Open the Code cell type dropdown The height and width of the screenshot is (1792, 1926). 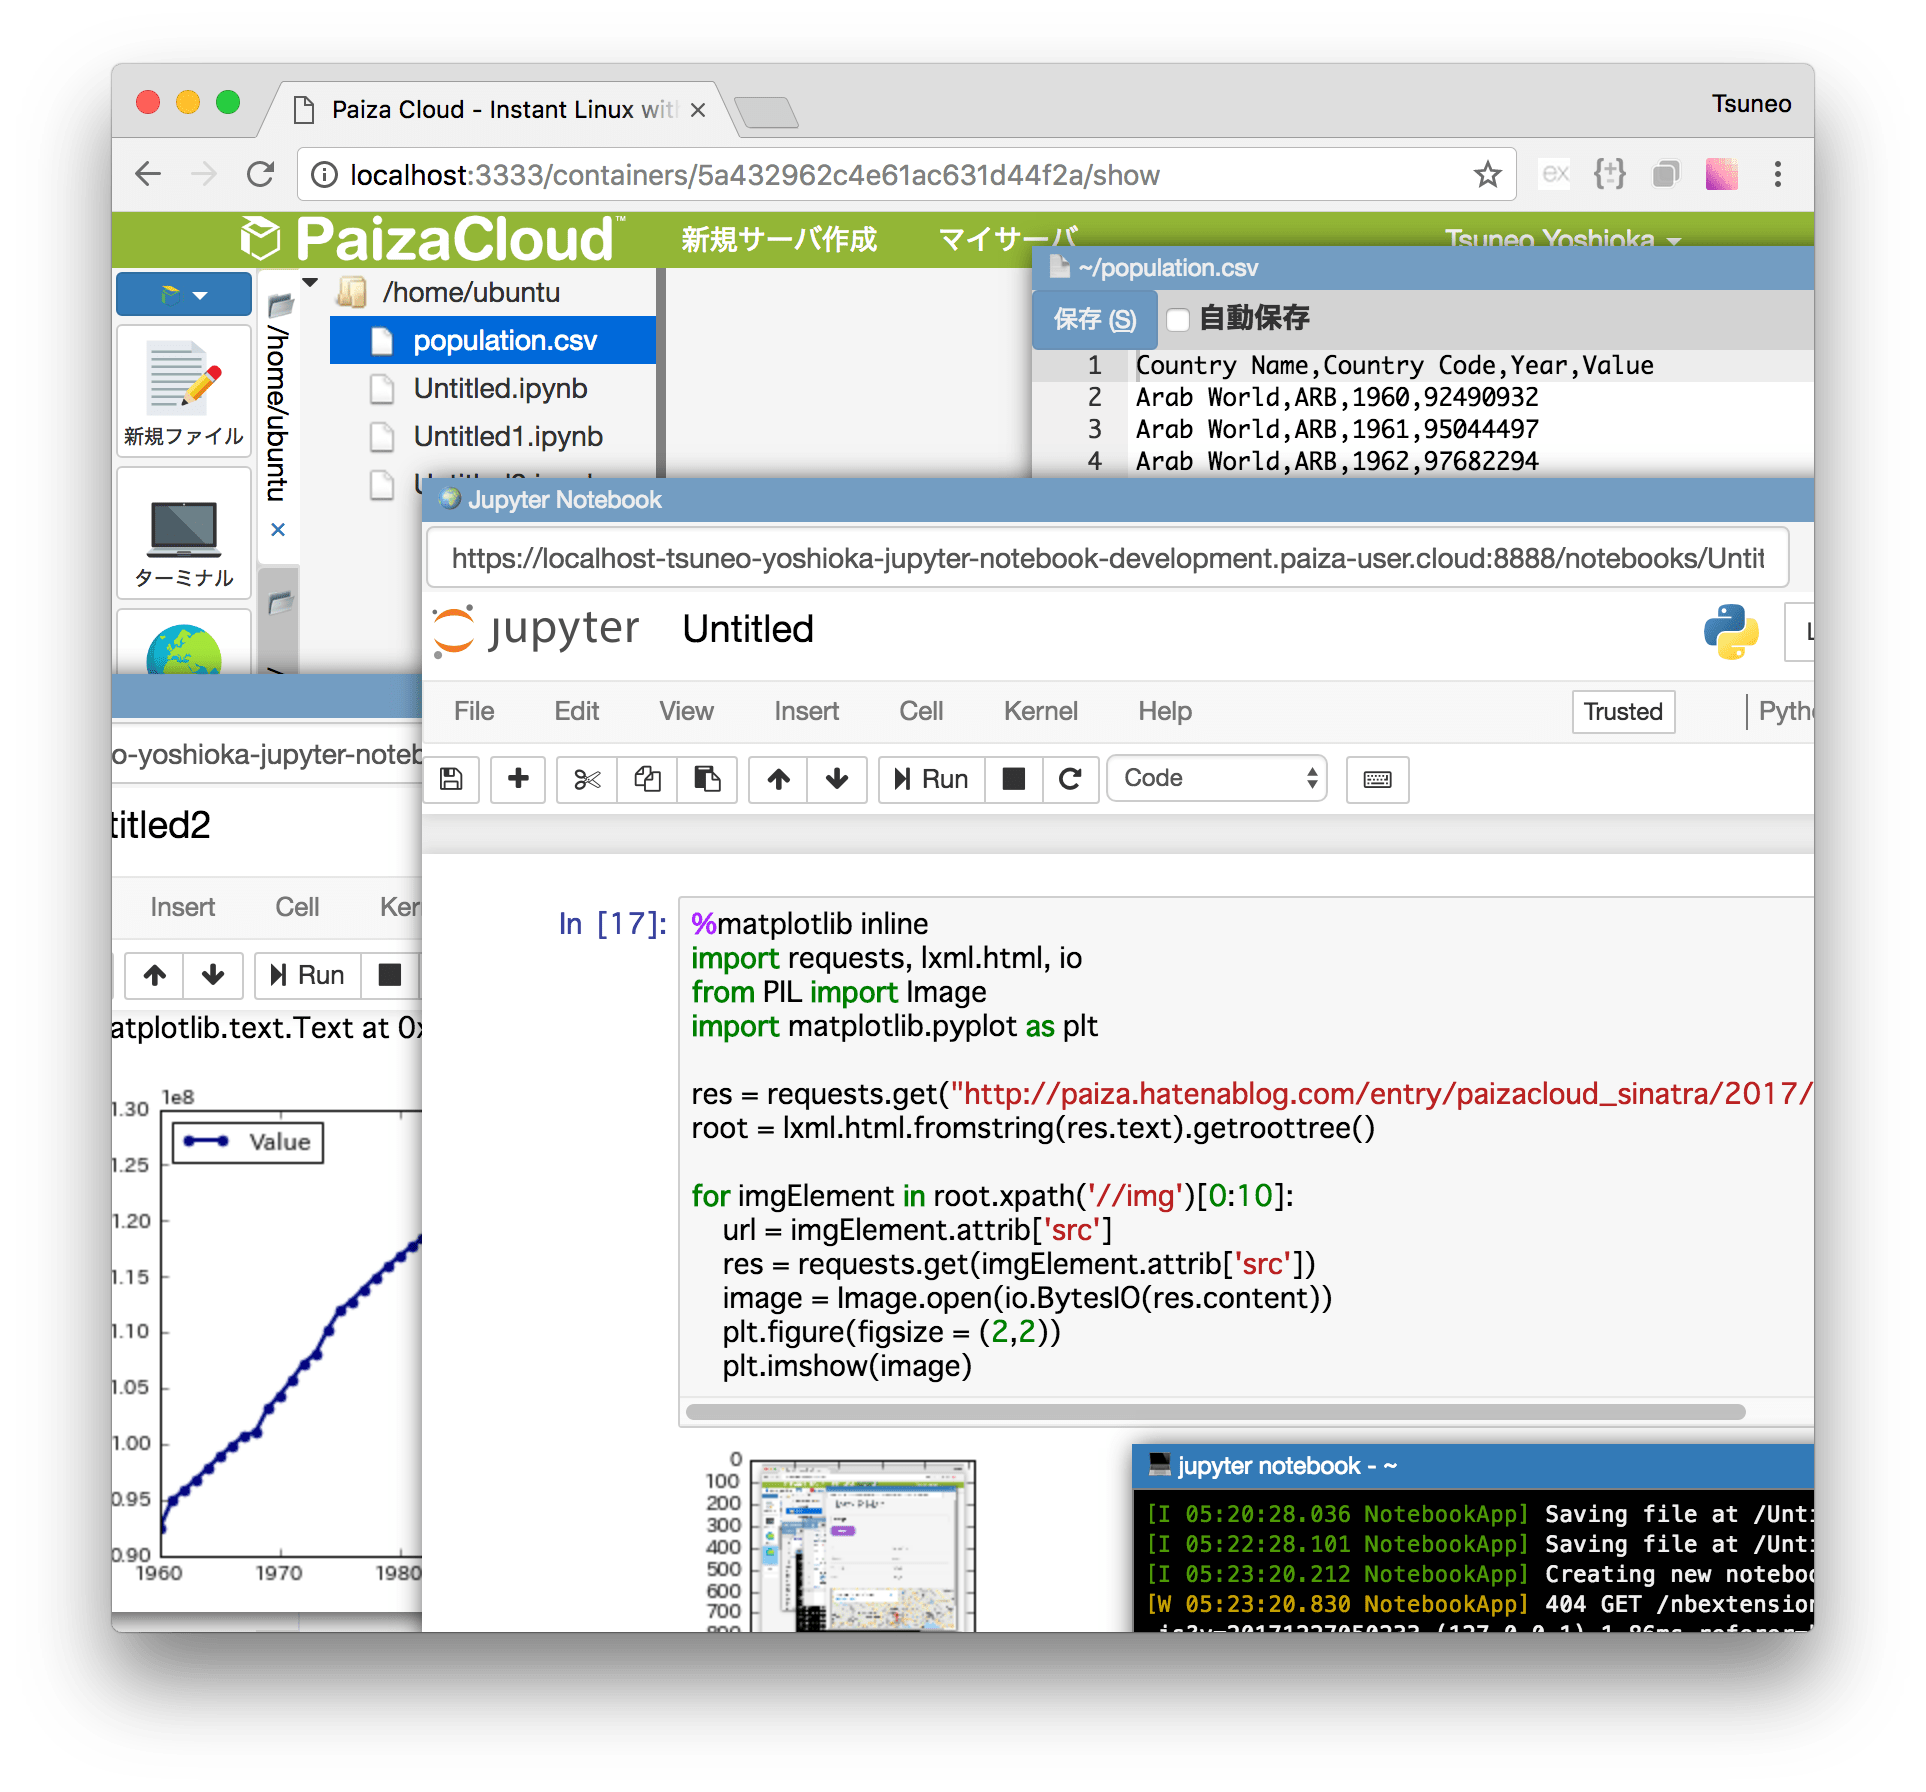[x=1216, y=778]
